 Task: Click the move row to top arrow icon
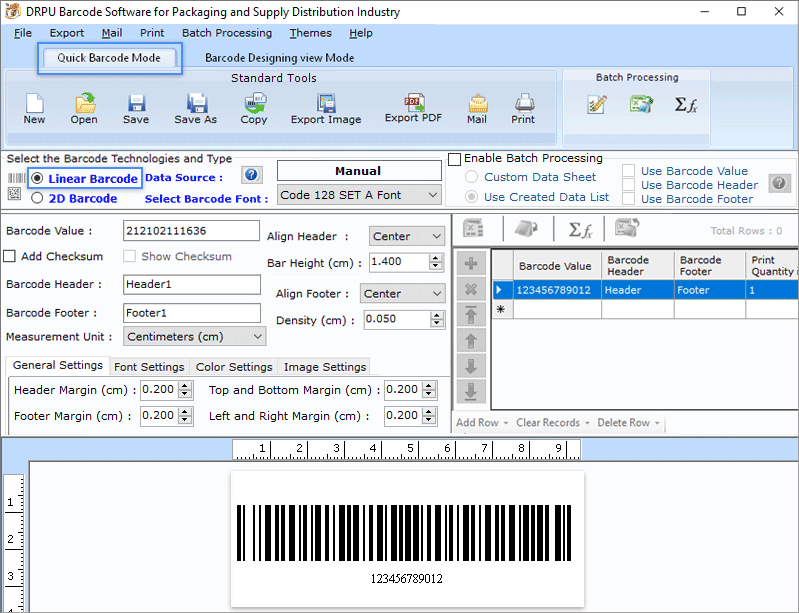coord(471,315)
